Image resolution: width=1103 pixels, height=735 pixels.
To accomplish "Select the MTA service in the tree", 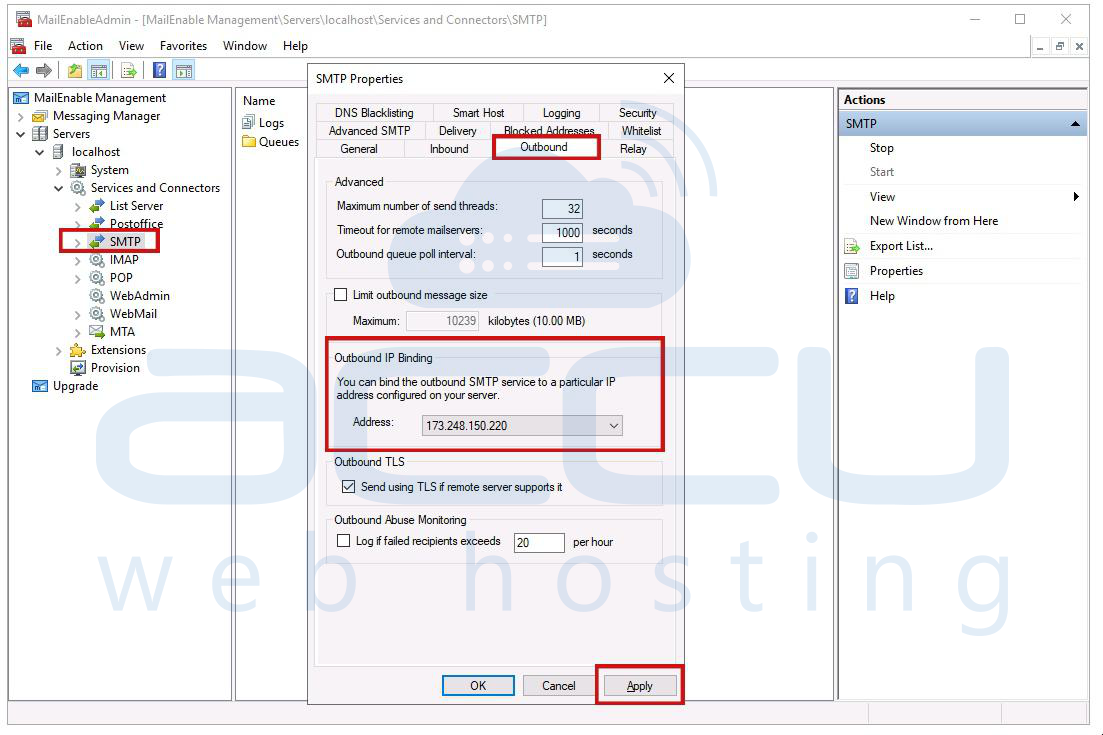I will coord(122,332).
